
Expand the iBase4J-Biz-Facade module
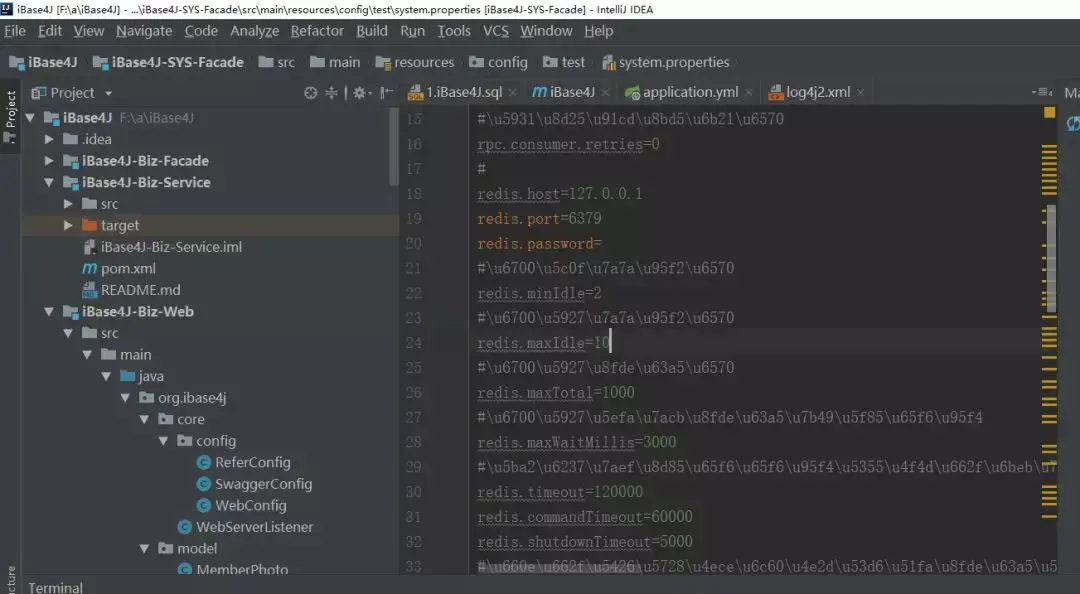[x=49, y=161]
